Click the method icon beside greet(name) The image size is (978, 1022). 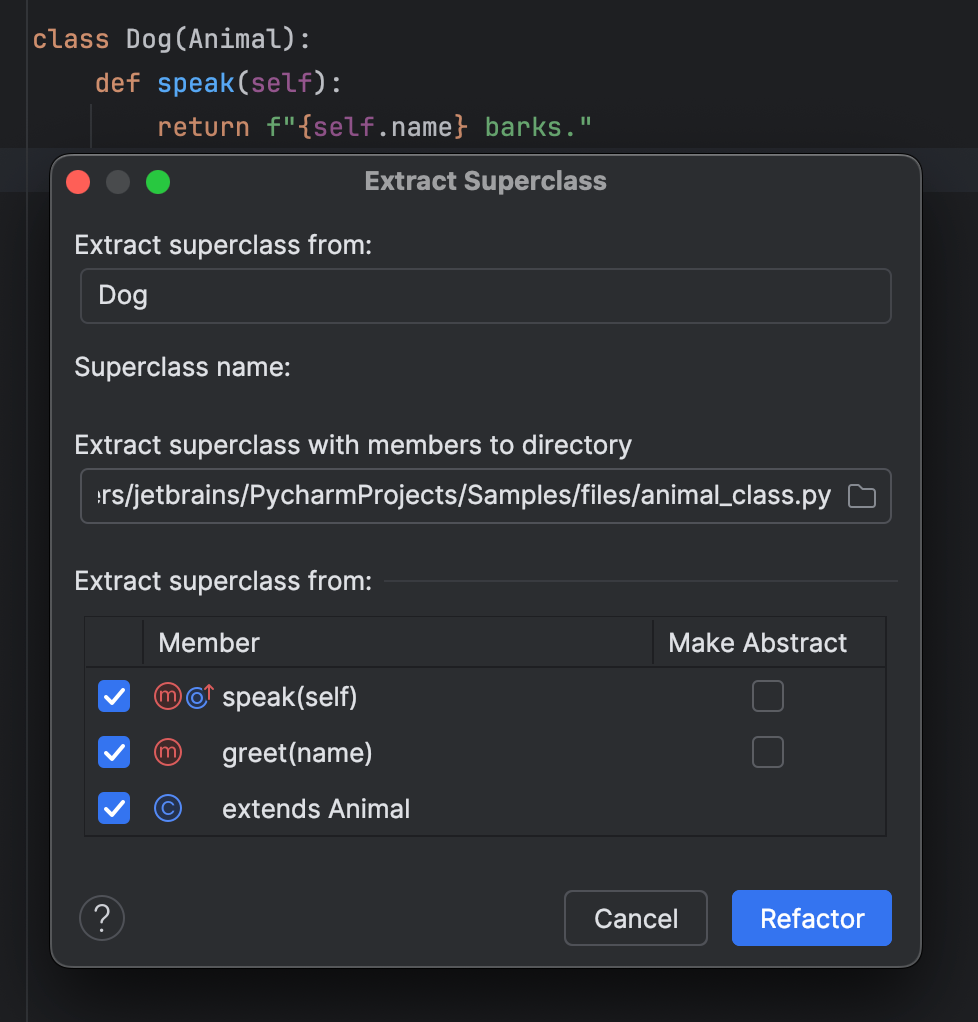[166, 752]
